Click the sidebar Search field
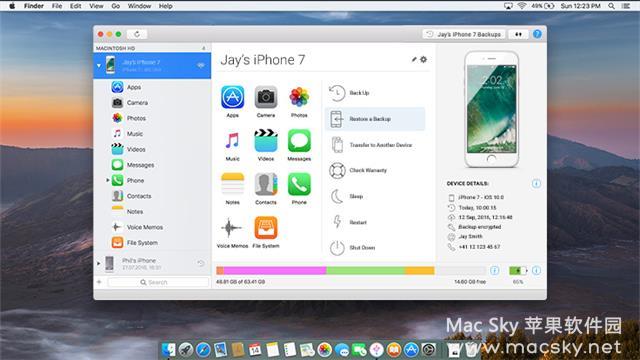 (x=158, y=282)
